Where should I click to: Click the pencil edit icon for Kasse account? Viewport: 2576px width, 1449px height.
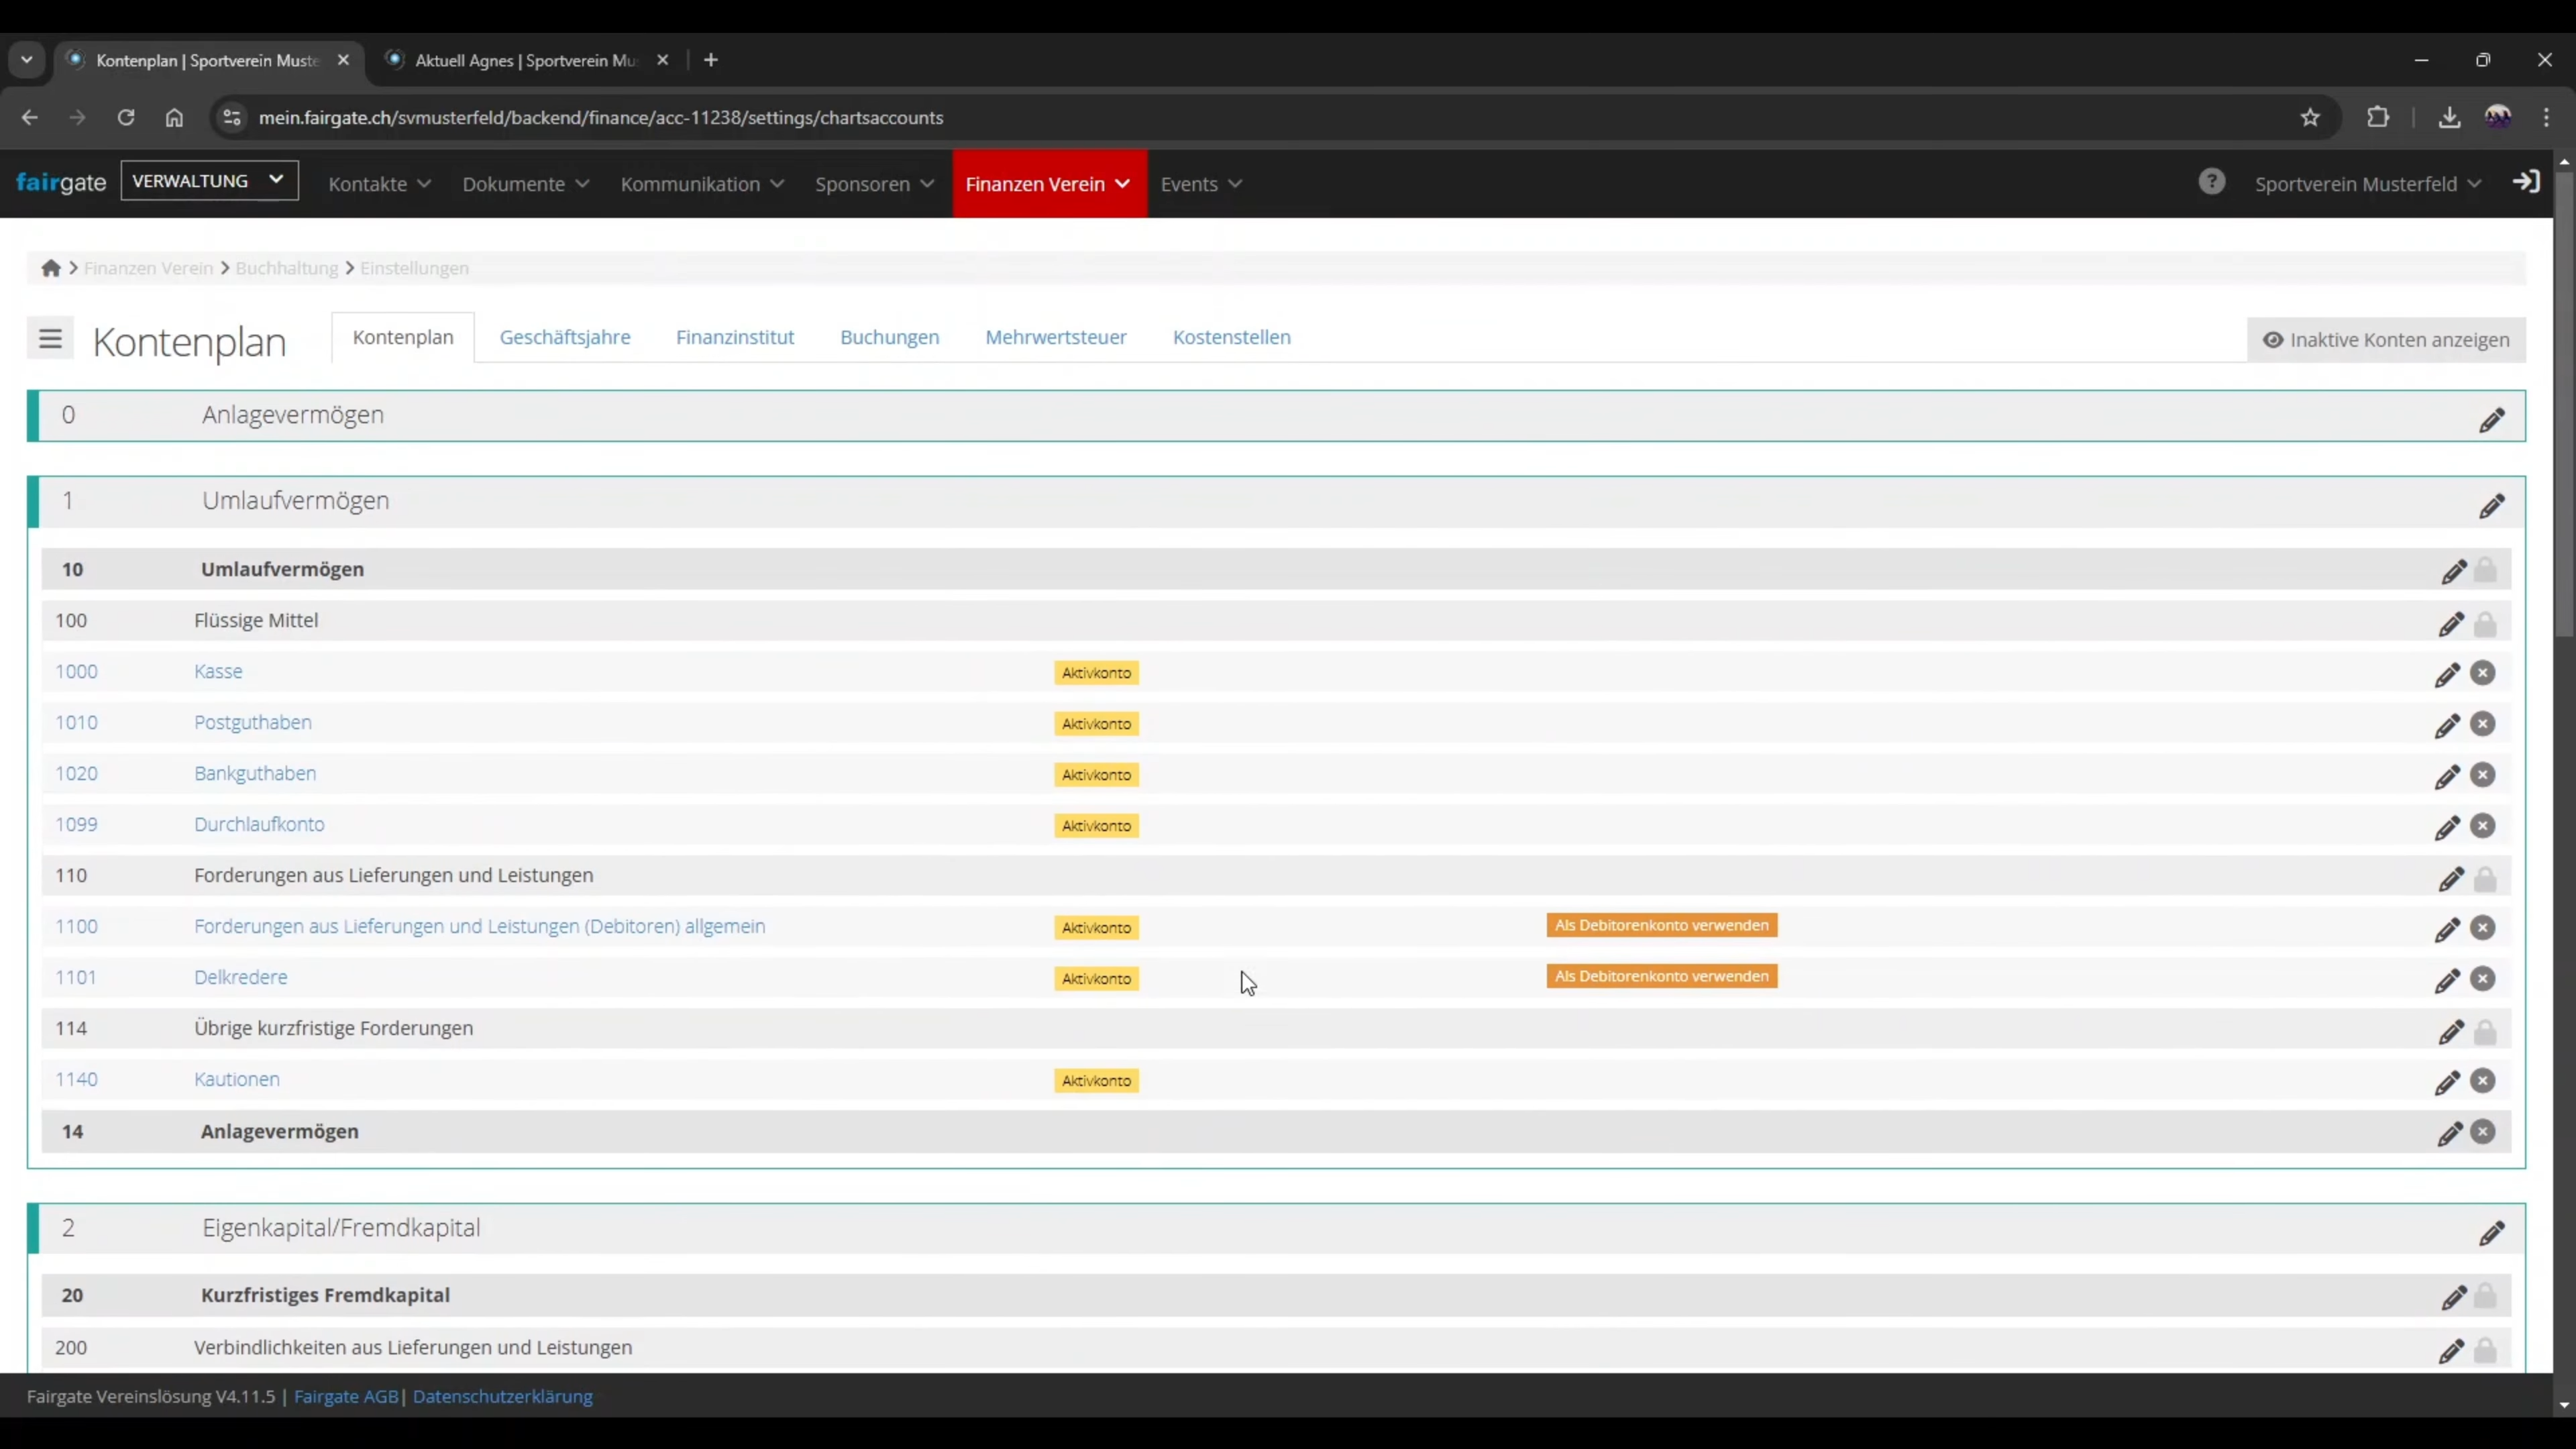(x=2447, y=675)
